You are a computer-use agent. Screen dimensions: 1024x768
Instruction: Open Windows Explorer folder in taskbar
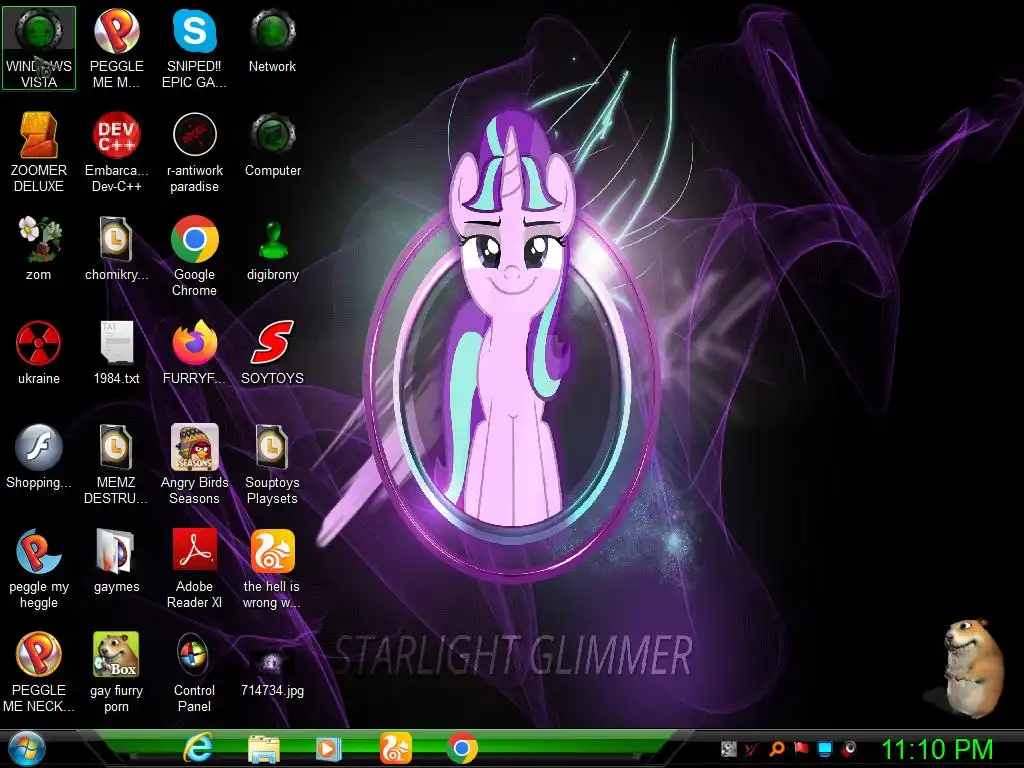tap(264, 748)
